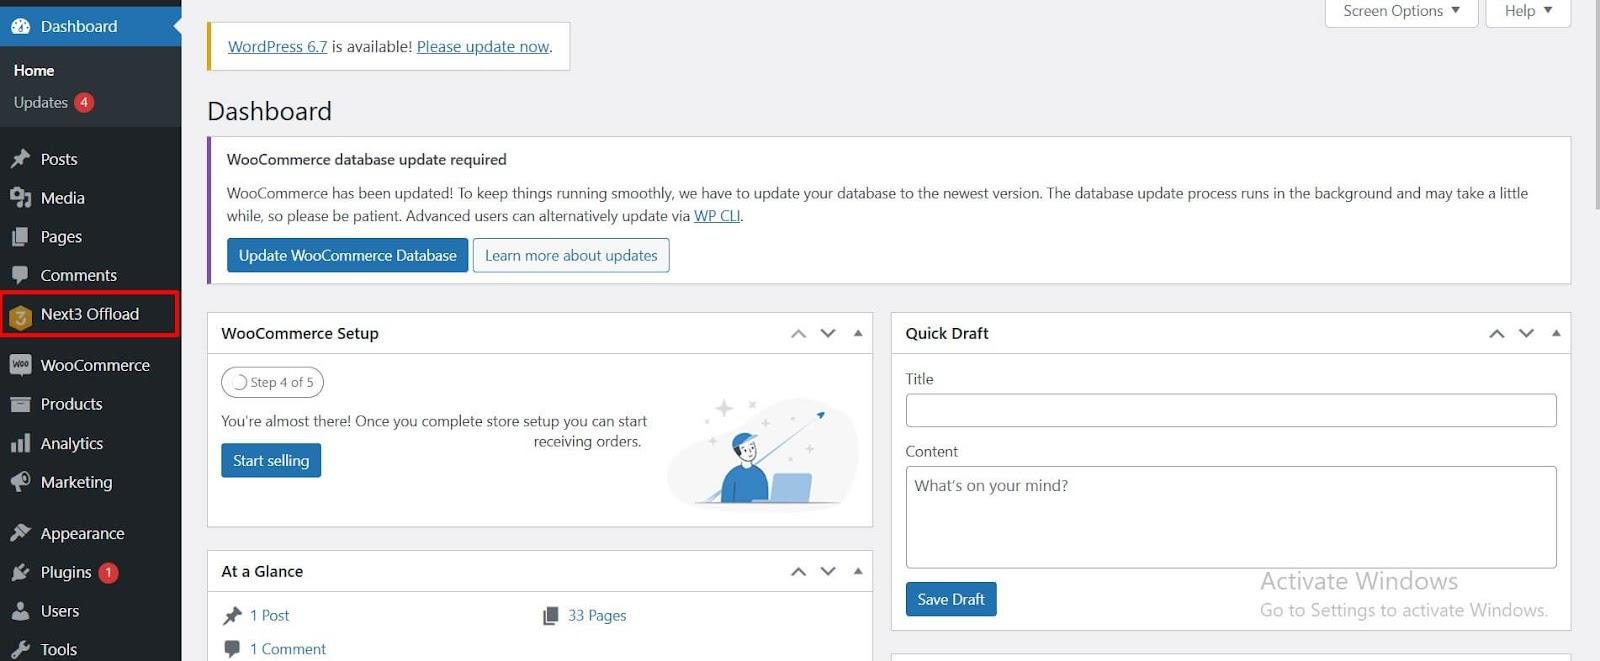Click the Analytics bar chart icon
The width and height of the screenshot is (1600, 661).
[x=20, y=443]
